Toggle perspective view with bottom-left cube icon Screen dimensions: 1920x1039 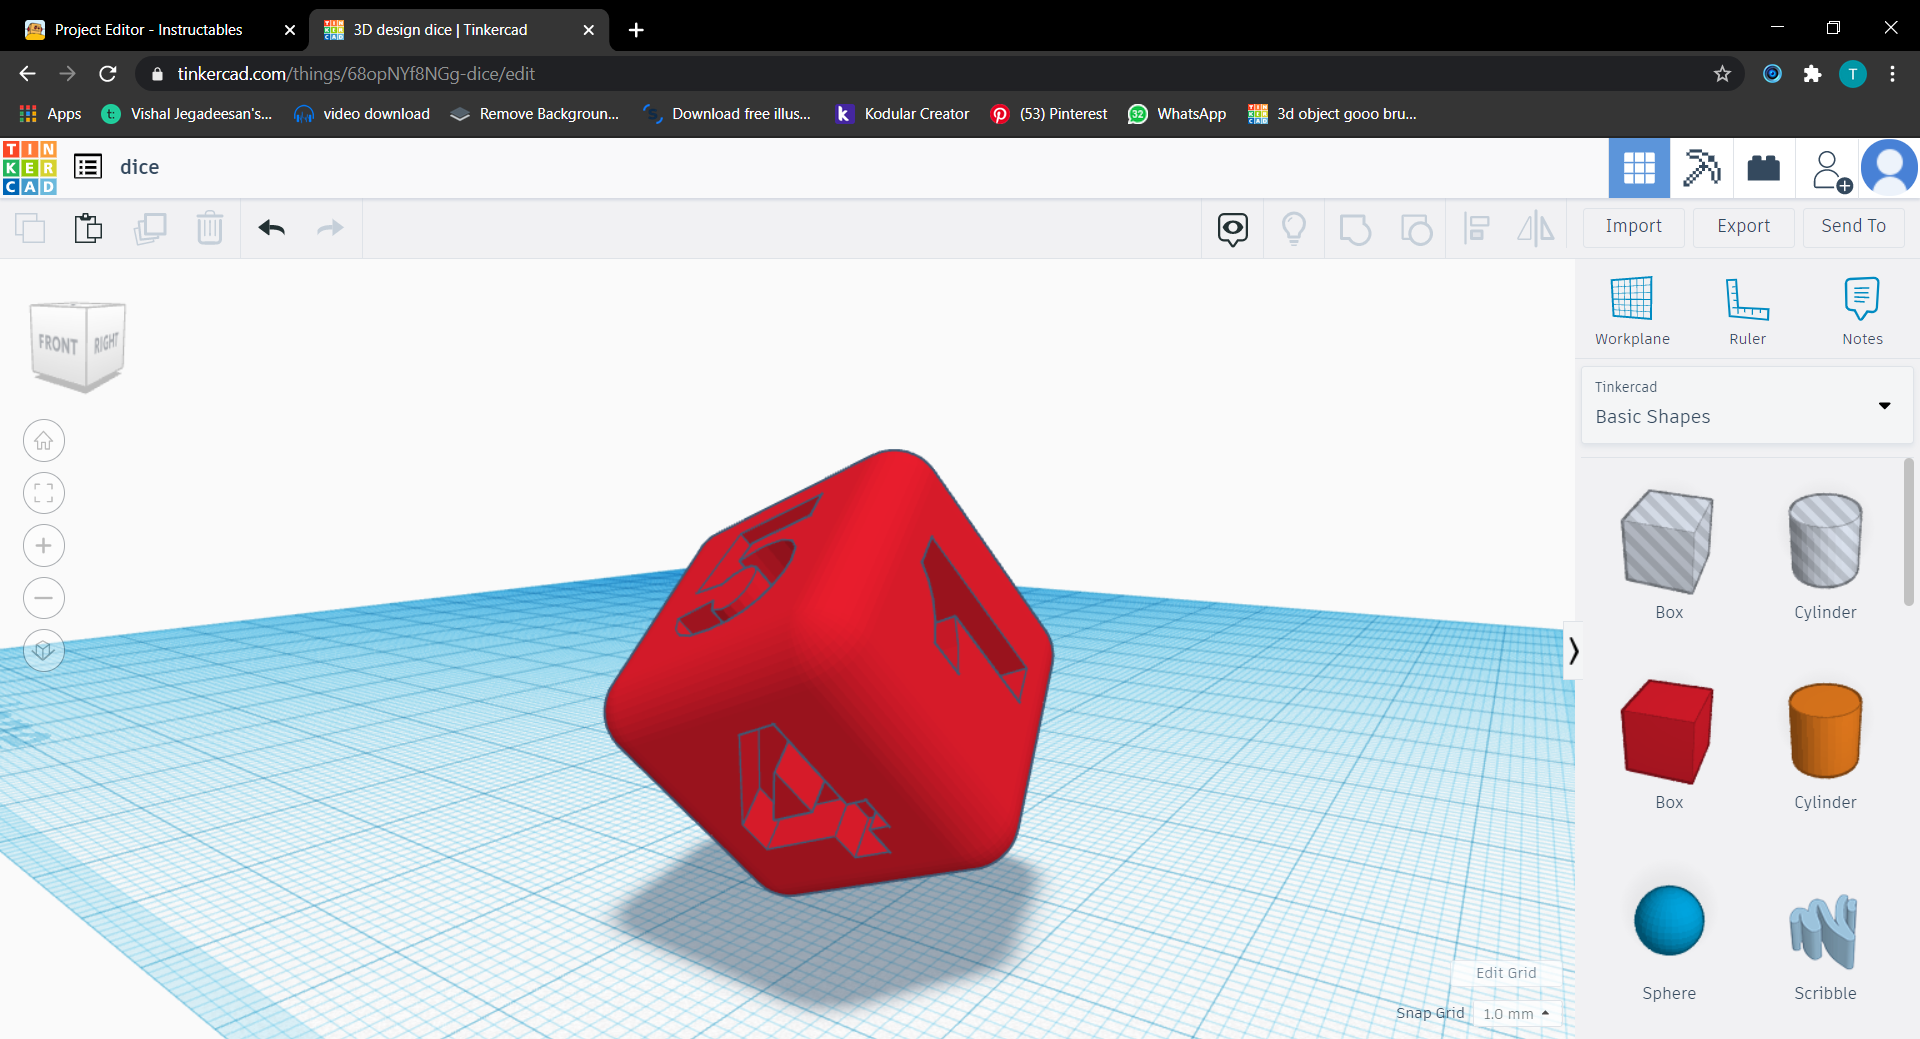(43, 650)
